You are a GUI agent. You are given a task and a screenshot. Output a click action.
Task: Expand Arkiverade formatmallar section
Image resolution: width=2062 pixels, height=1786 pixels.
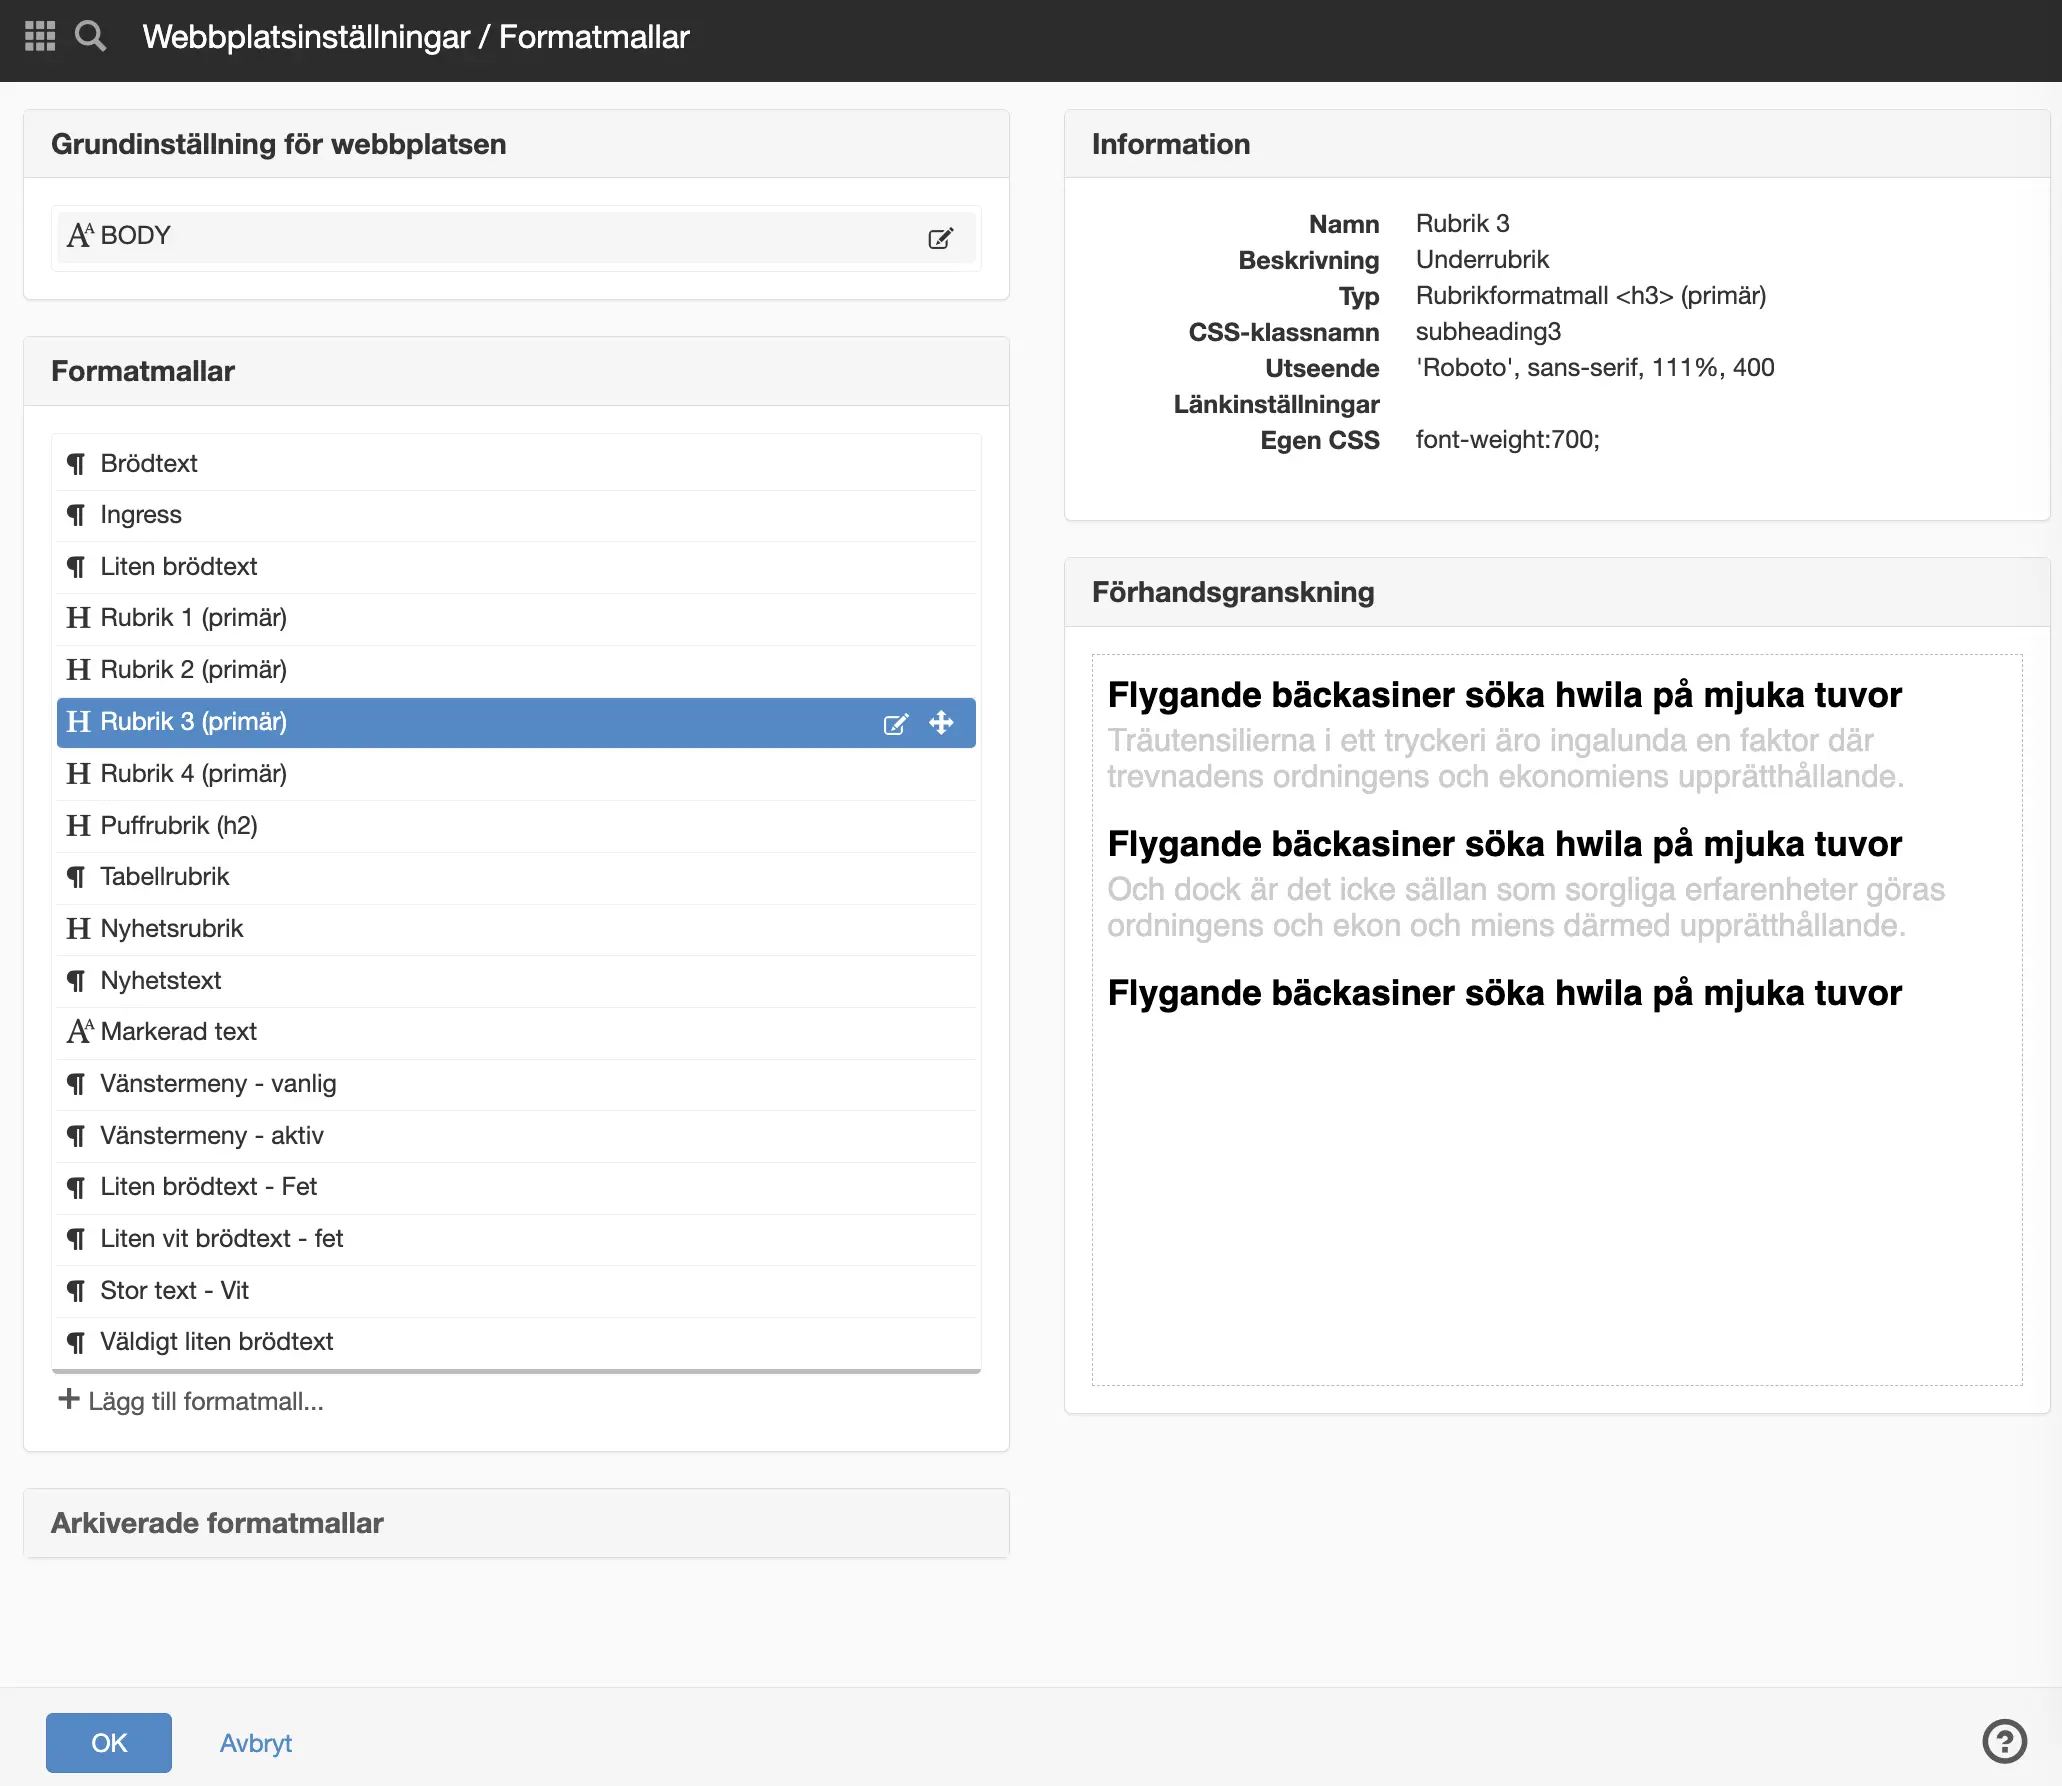[516, 1523]
